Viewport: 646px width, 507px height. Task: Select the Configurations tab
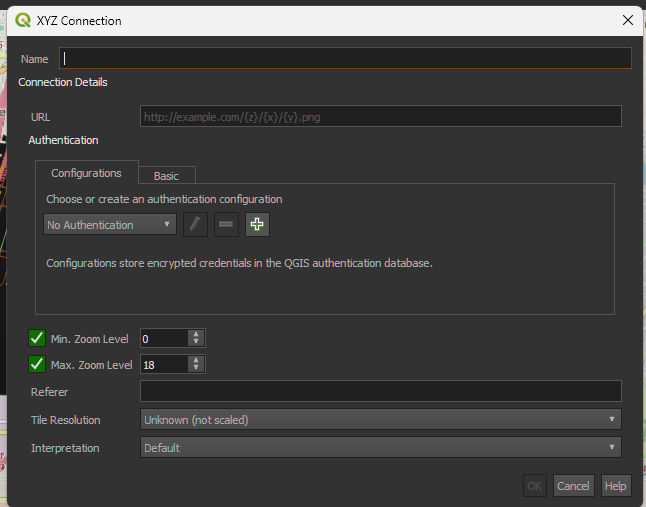(86, 173)
